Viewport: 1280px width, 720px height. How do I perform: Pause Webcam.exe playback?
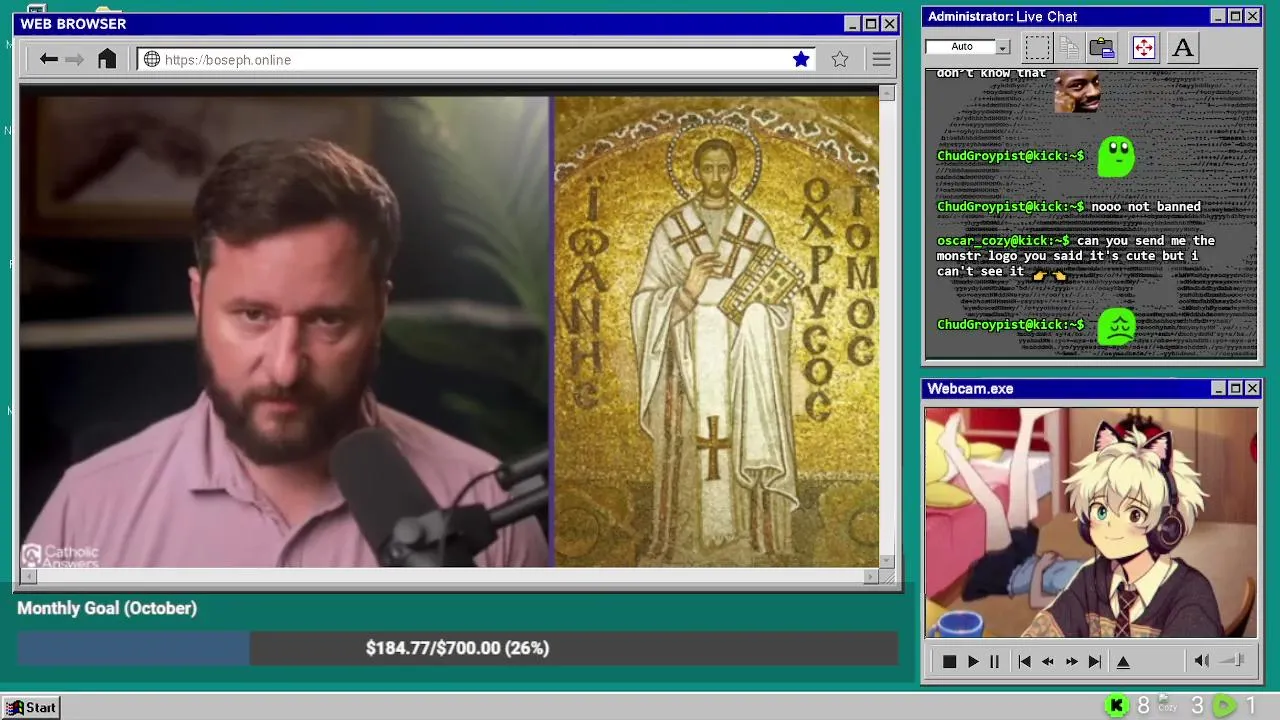tap(994, 662)
